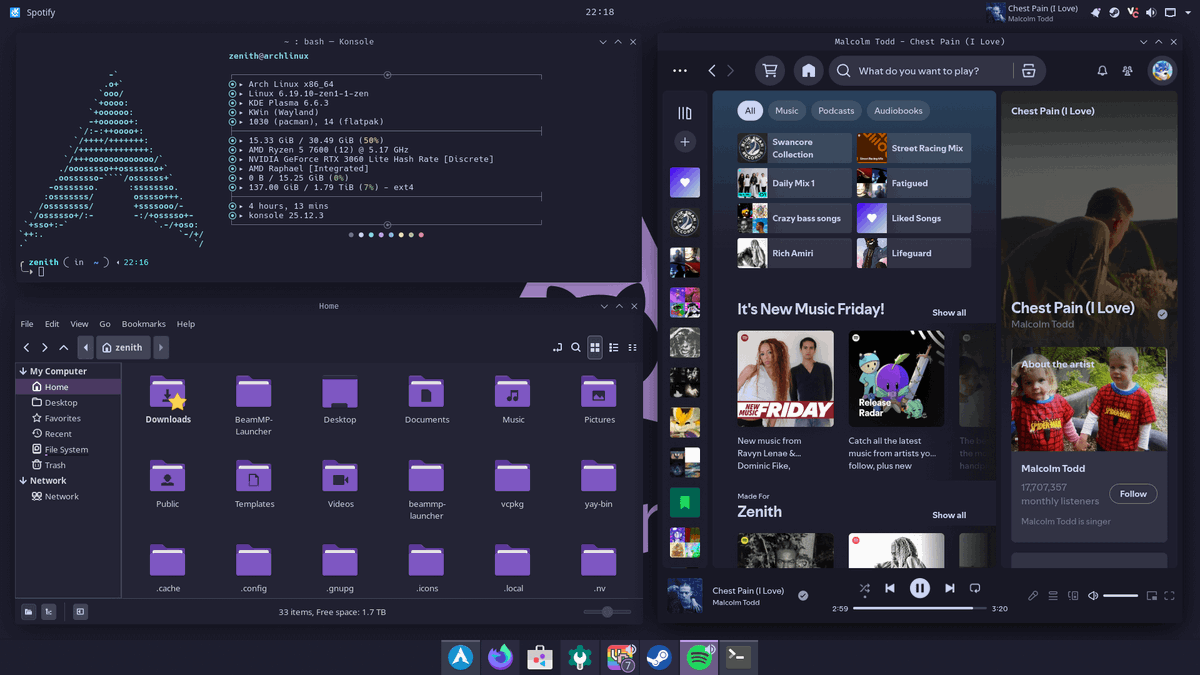Collapse Network section in sidebar
Screen dimensions: 1200x675
click(x=23, y=480)
